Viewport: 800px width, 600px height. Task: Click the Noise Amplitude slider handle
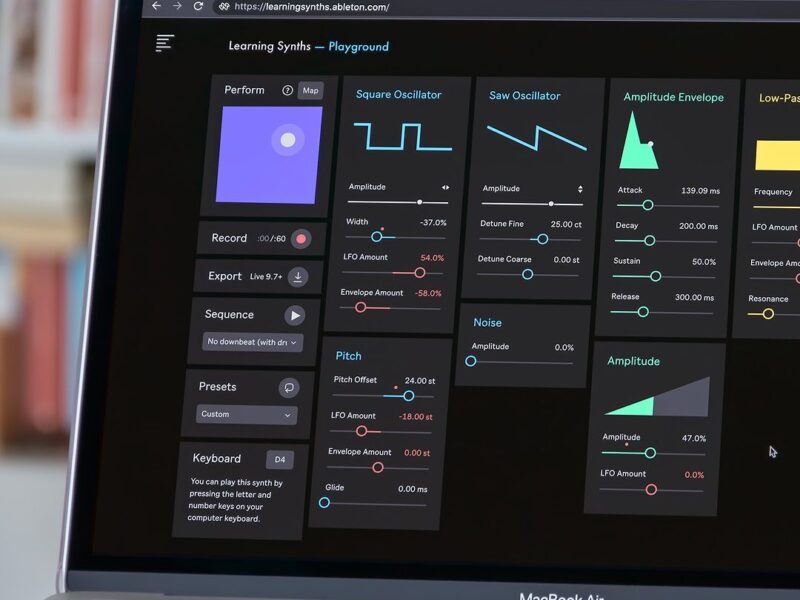pyautogui.click(x=471, y=362)
